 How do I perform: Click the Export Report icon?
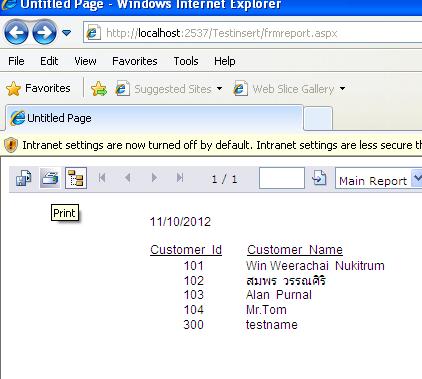(x=24, y=178)
